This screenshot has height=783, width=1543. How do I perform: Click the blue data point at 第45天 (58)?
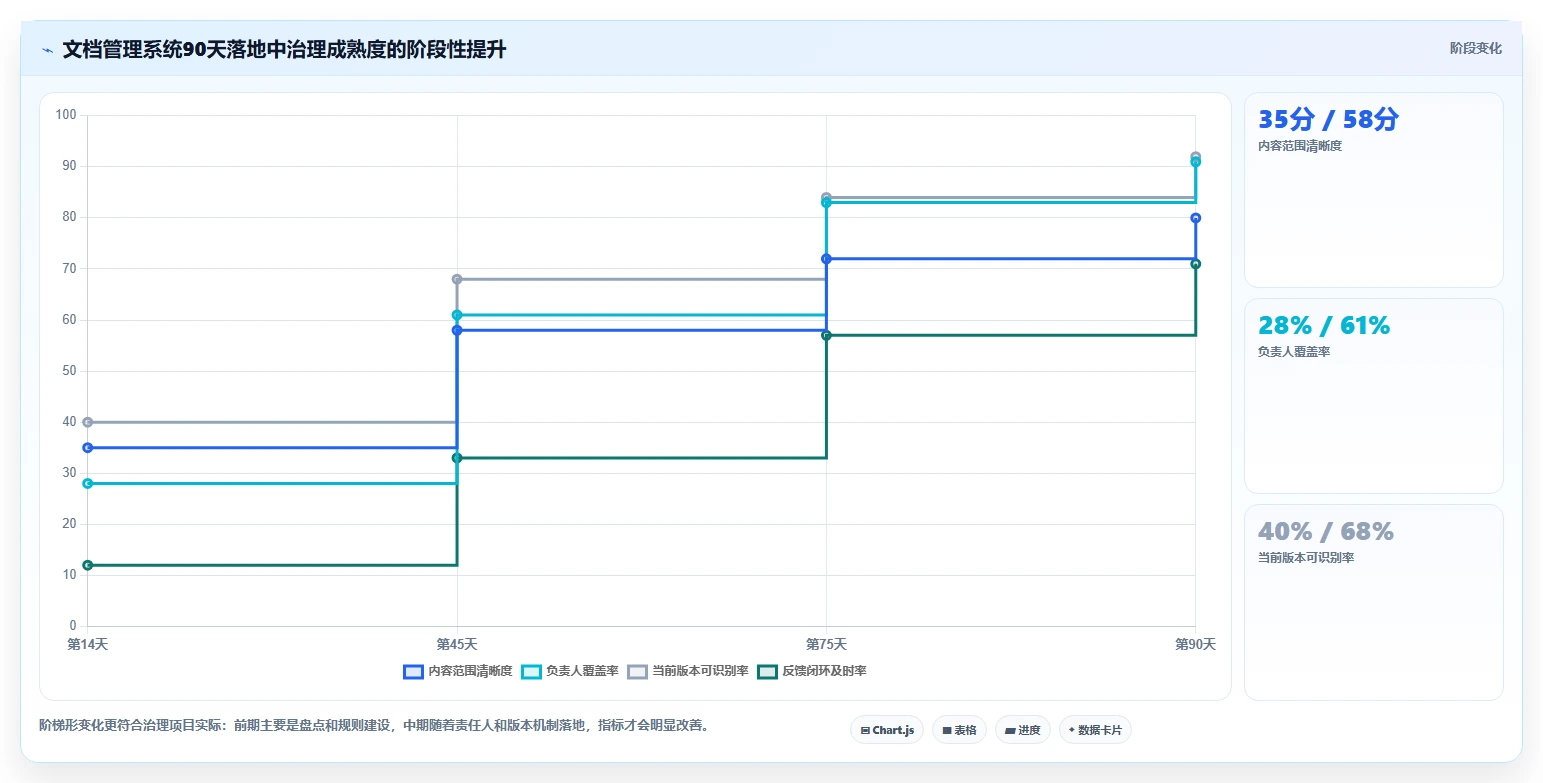point(457,330)
